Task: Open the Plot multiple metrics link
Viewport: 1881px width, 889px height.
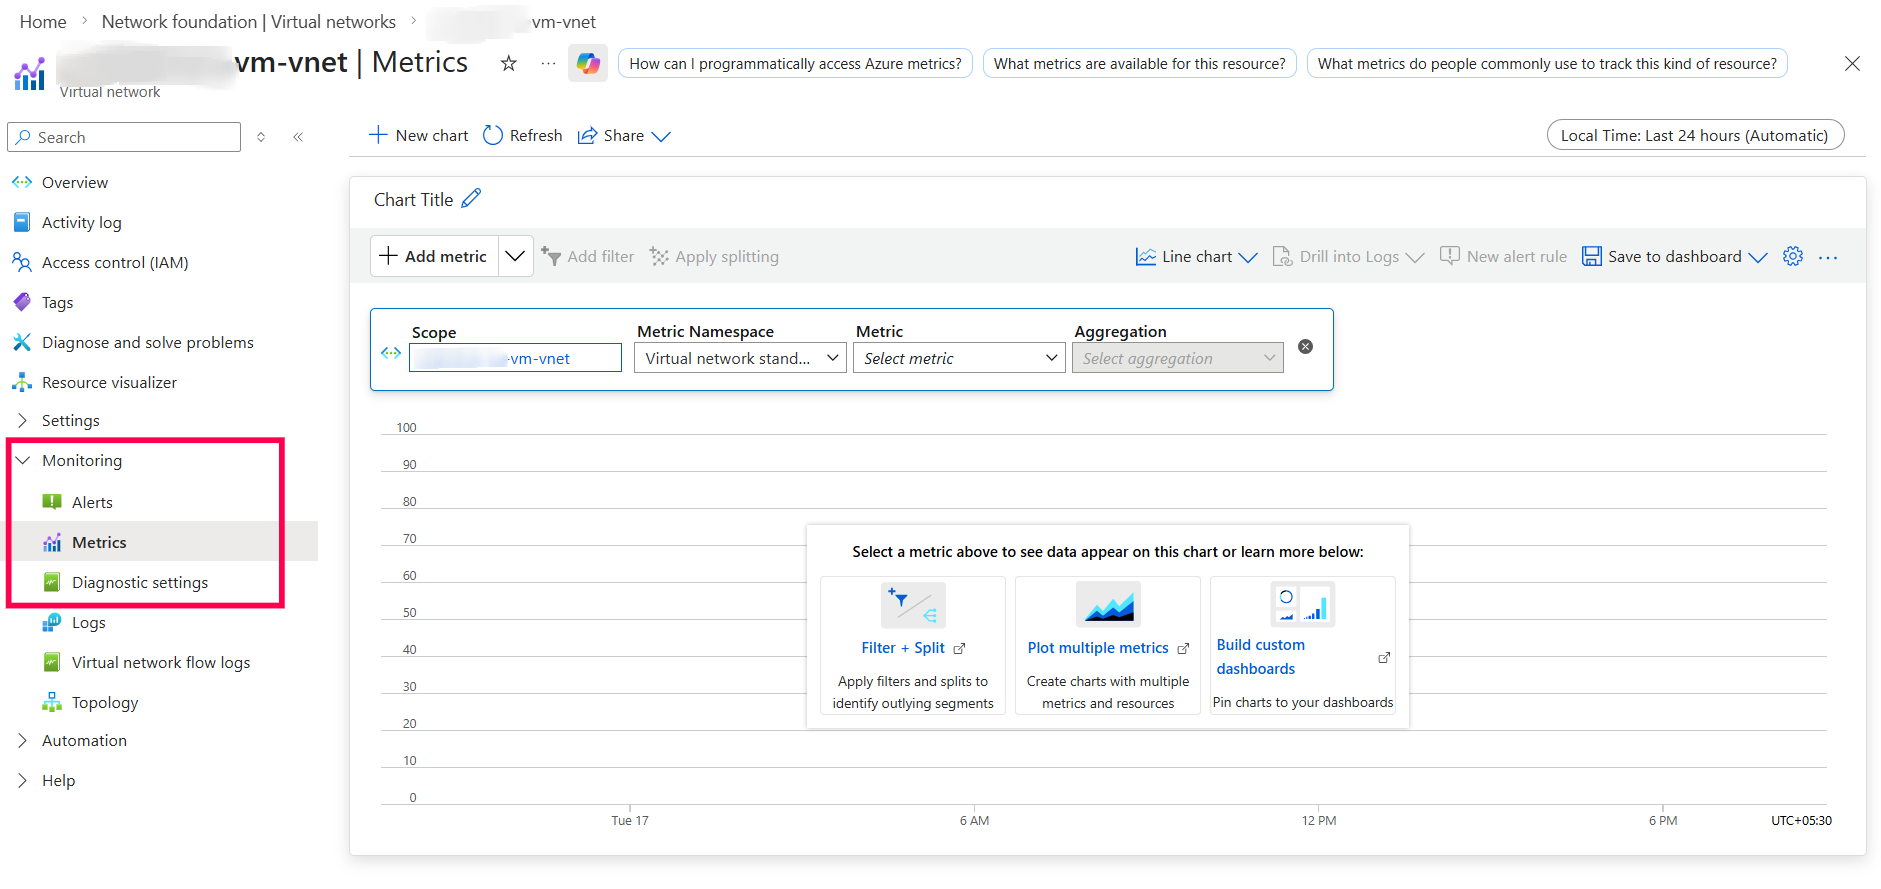Action: (x=1098, y=648)
